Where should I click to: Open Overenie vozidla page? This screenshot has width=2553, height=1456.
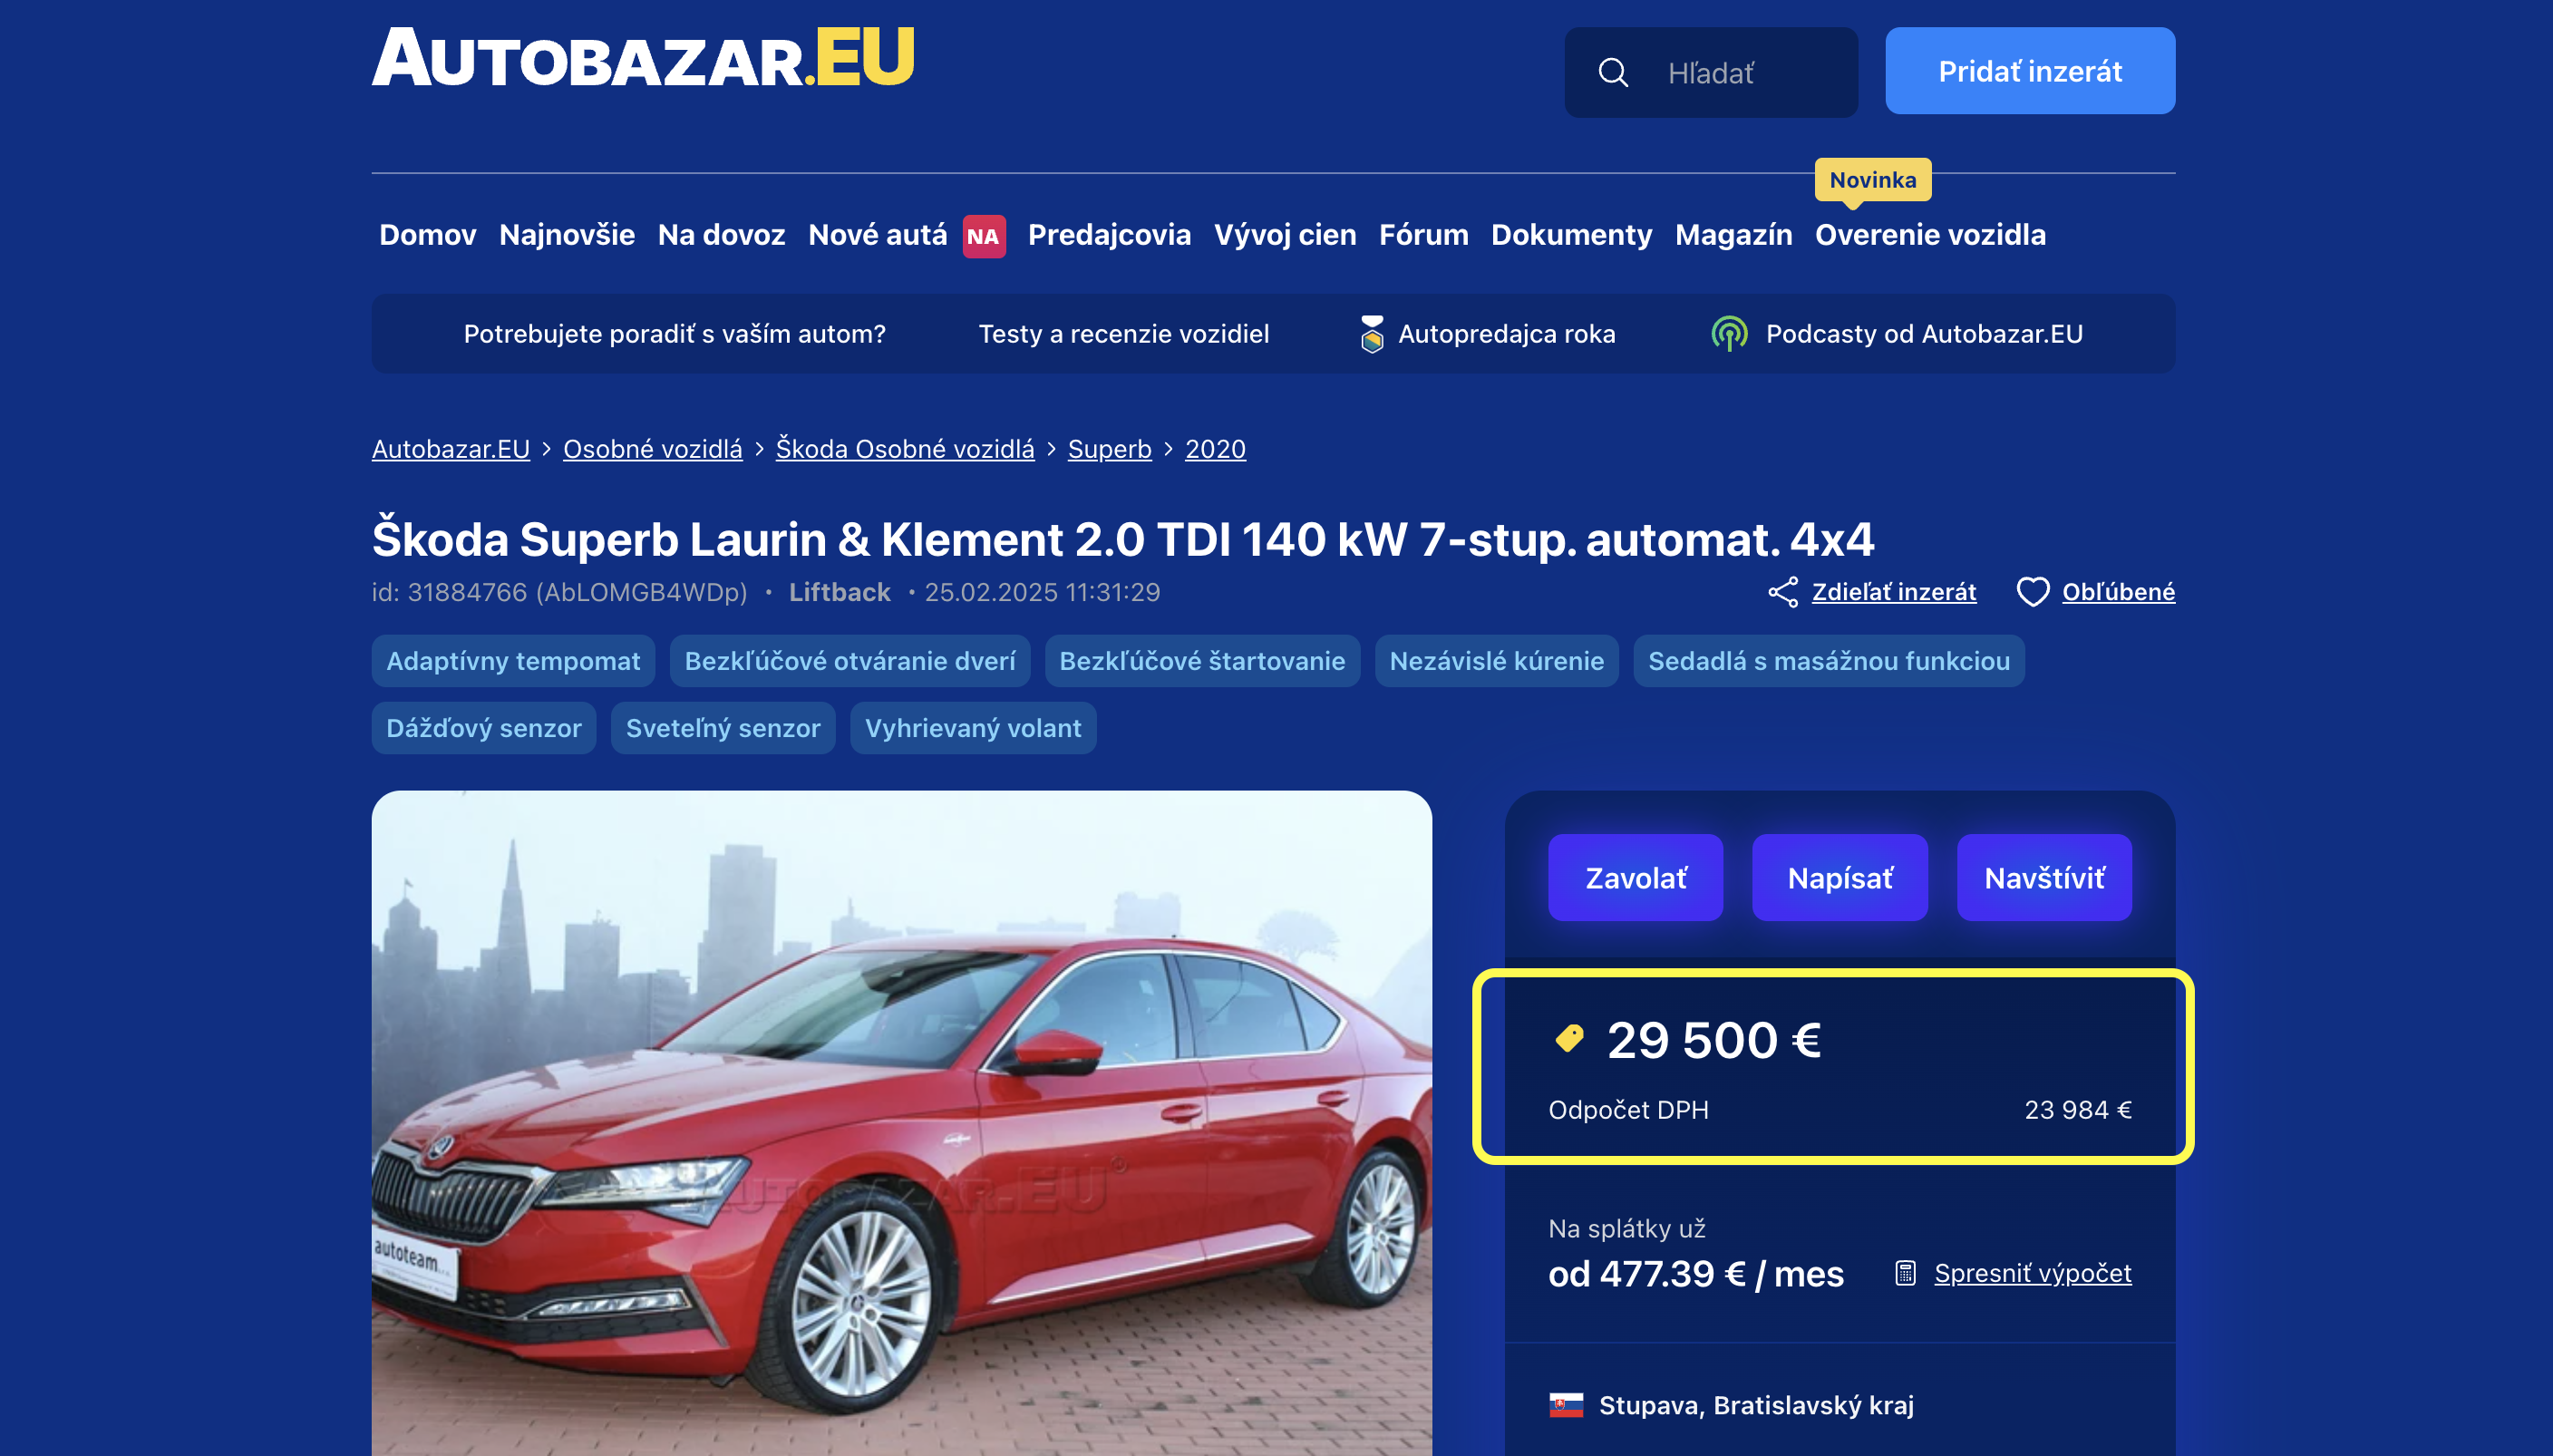pyautogui.click(x=1931, y=235)
